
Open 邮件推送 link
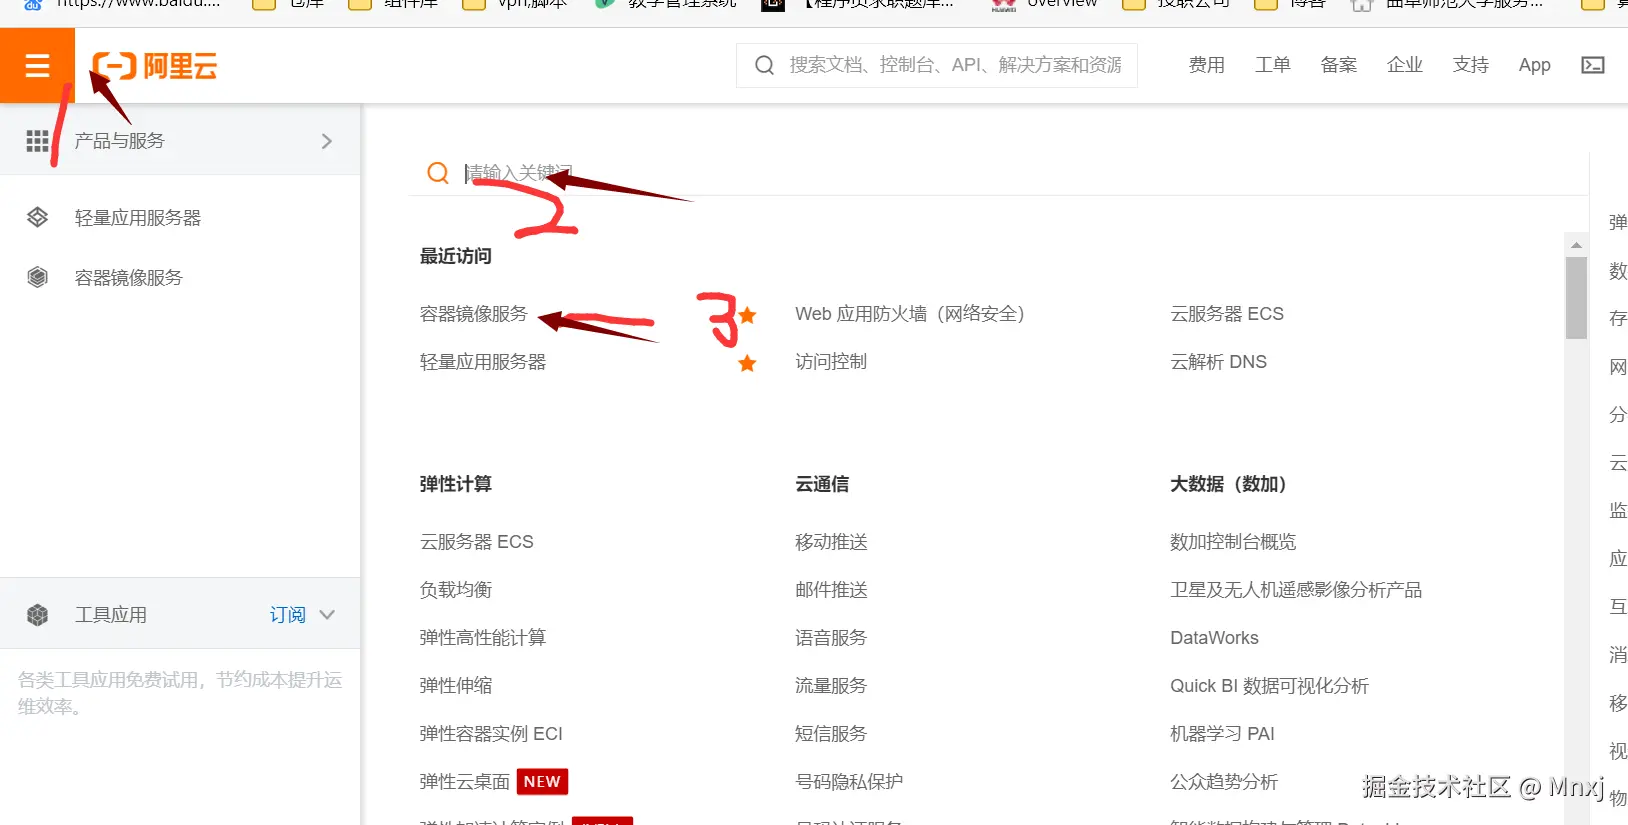point(831,590)
